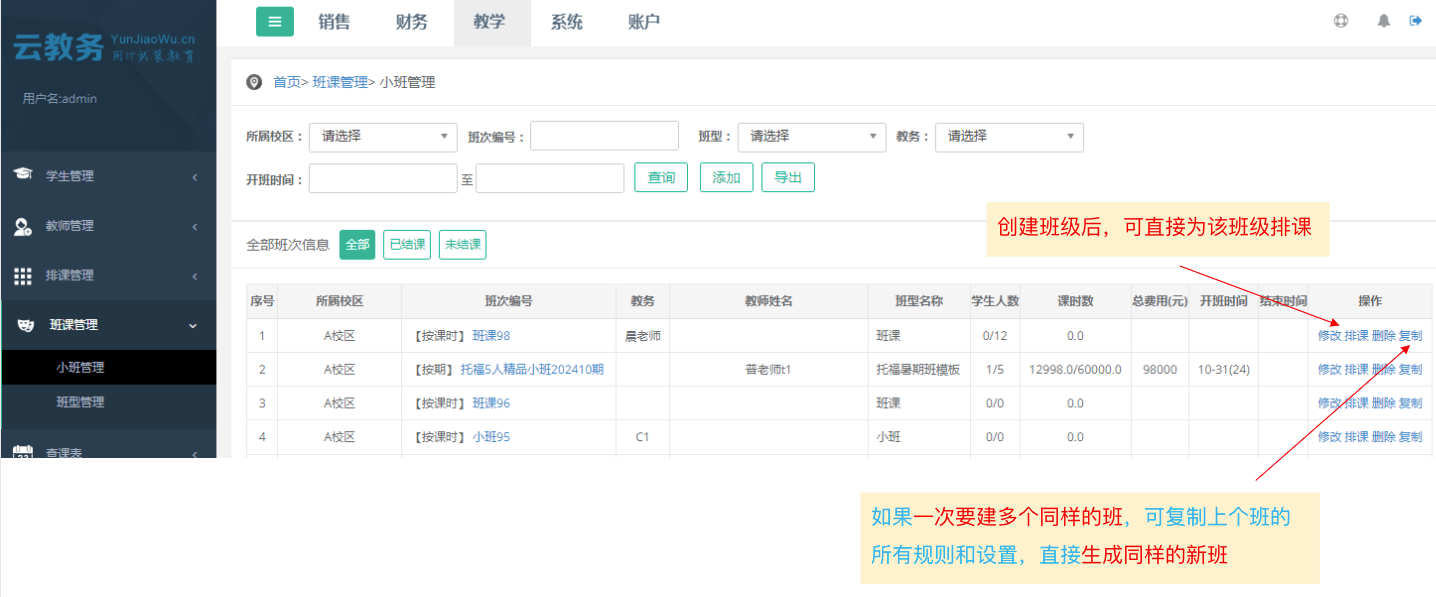
Task: Click the 导出 button
Action: (788, 178)
